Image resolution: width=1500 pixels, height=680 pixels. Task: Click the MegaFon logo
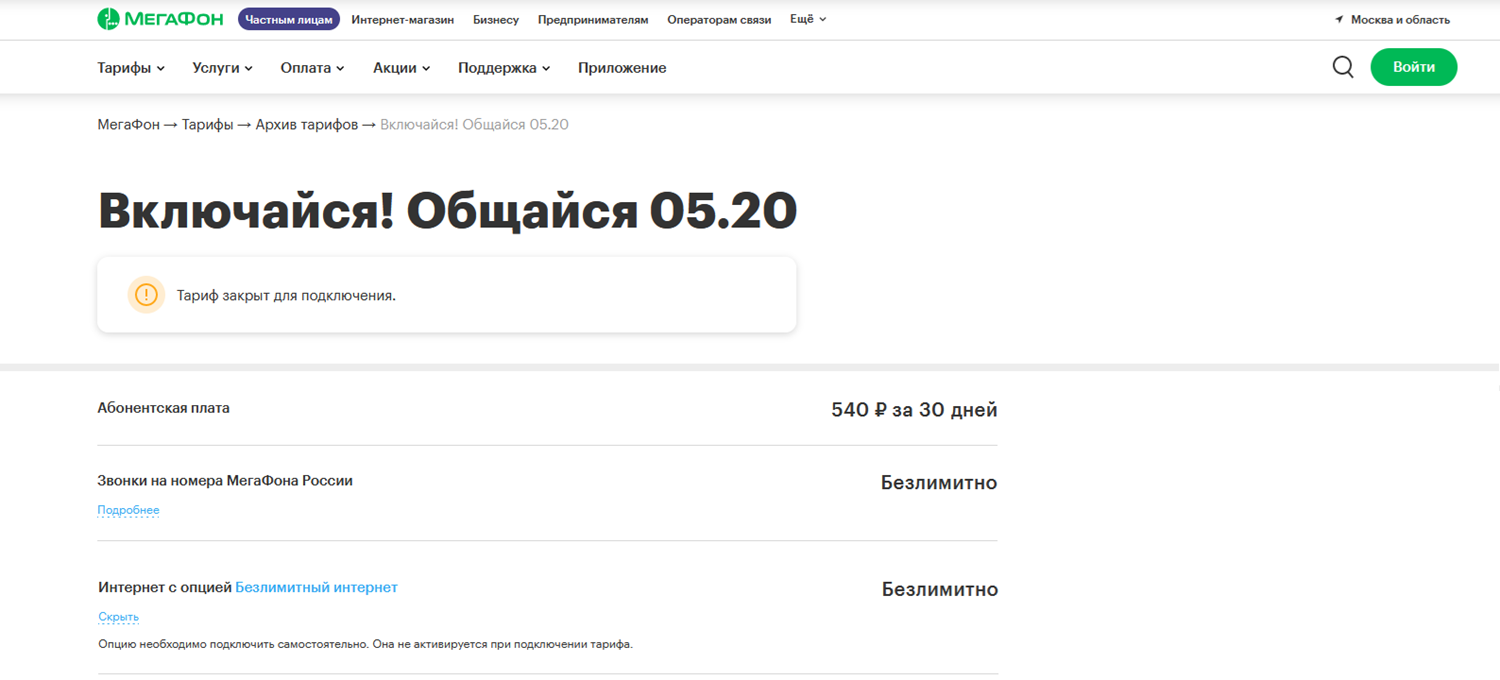pos(160,19)
